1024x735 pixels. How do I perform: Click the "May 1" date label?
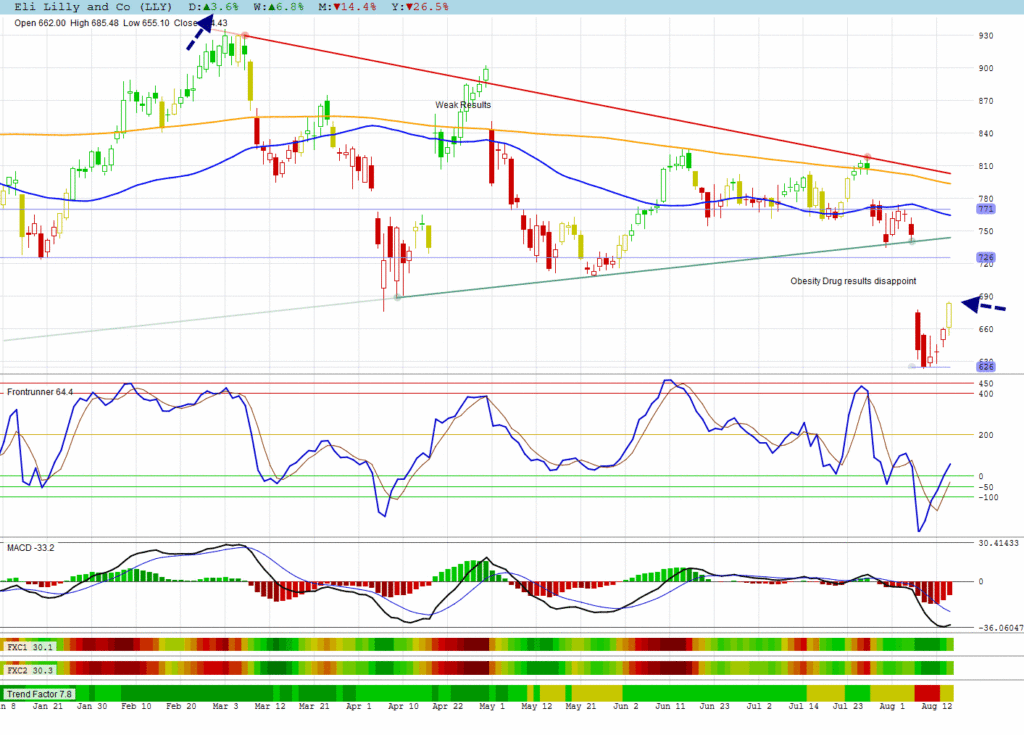(492, 706)
